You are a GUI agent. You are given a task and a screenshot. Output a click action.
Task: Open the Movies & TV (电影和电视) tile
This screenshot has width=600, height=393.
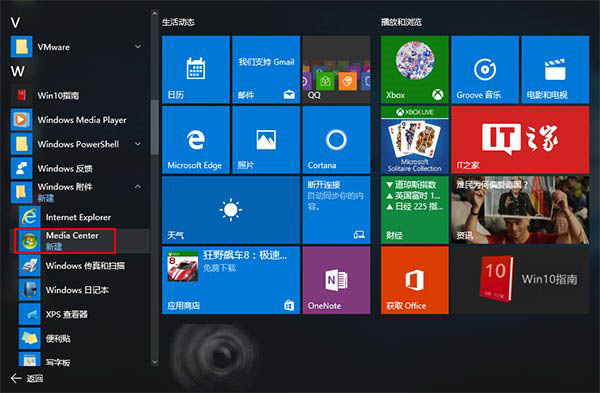click(x=555, y=70)
